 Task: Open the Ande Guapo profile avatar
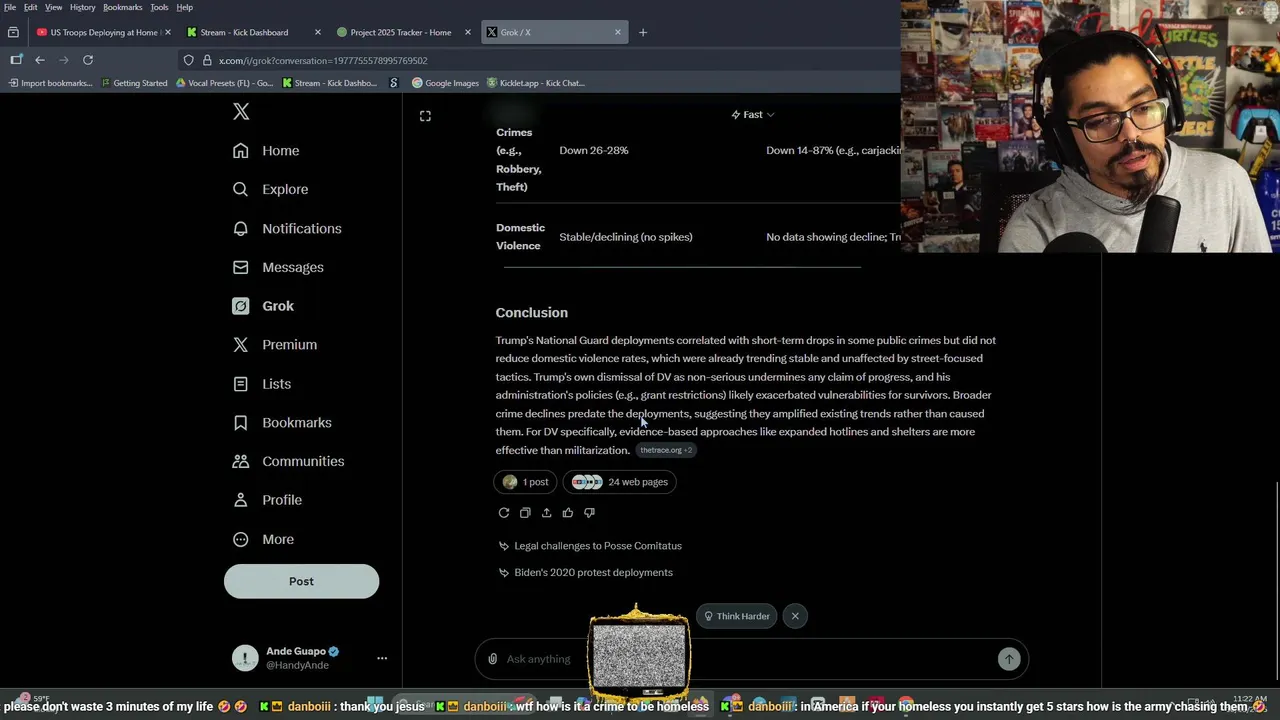click(245, 657)
